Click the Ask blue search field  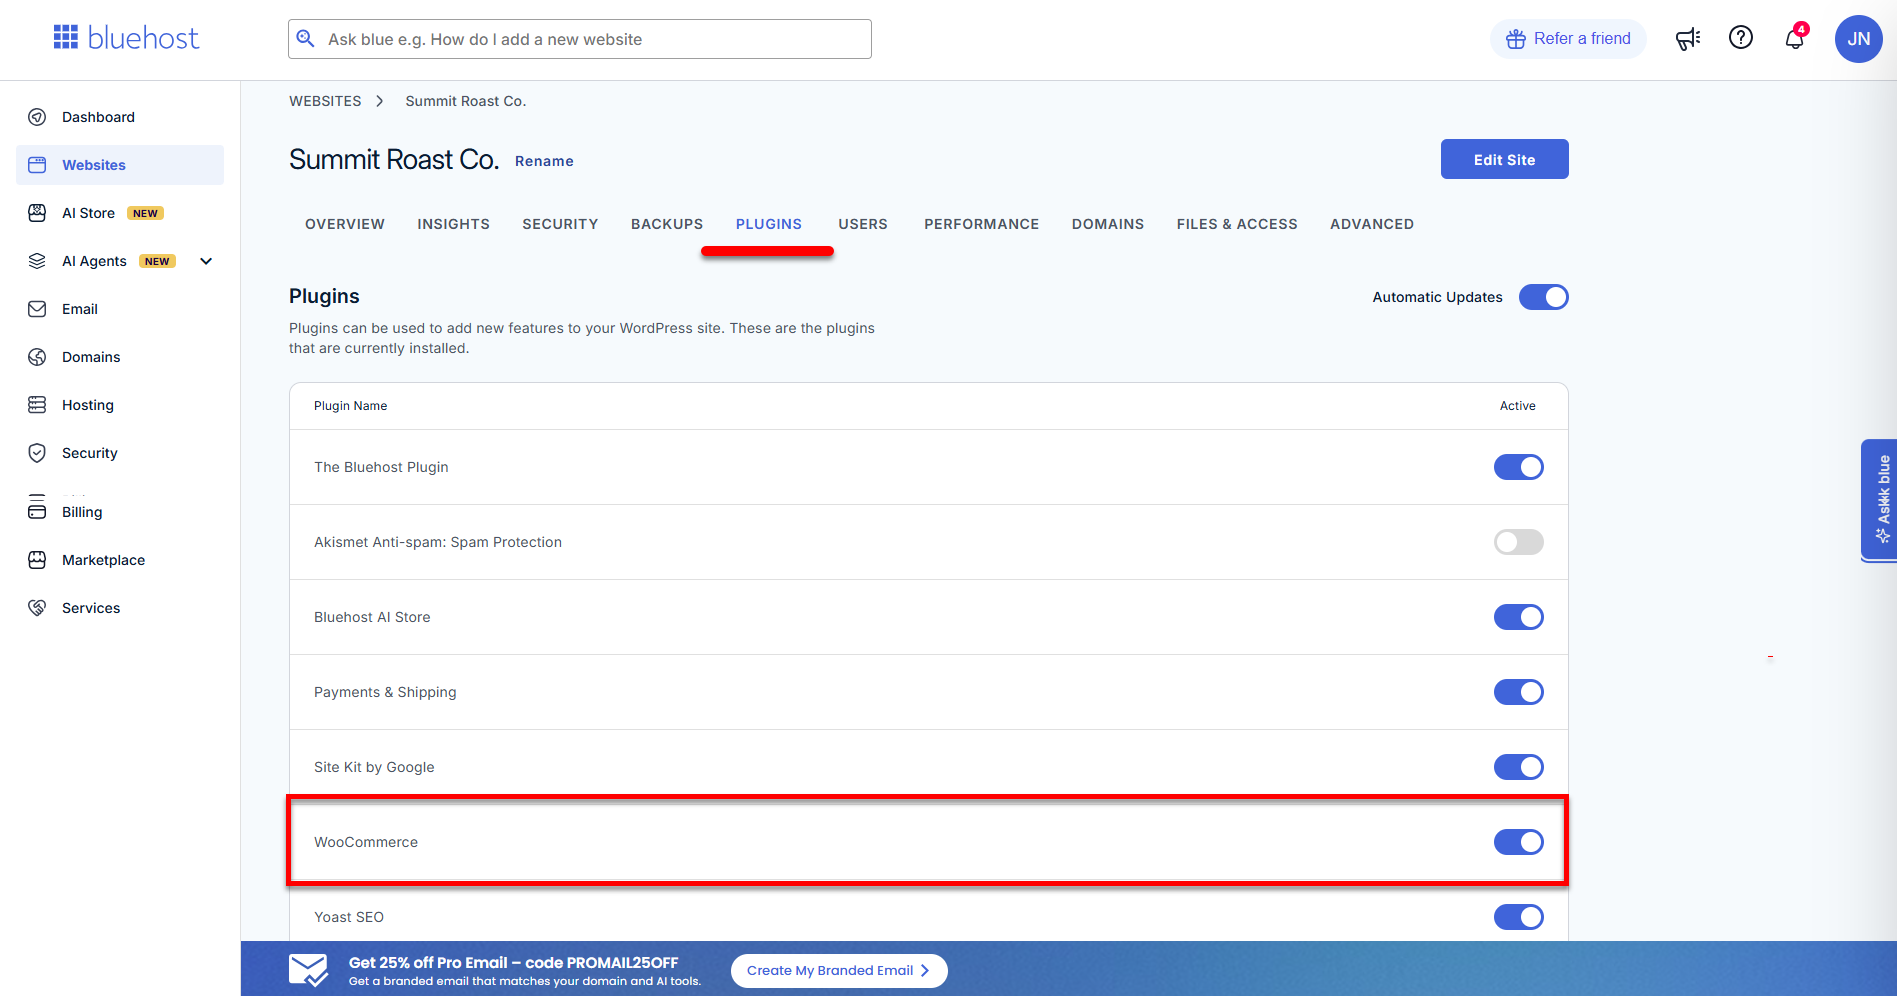pos(580,39)
